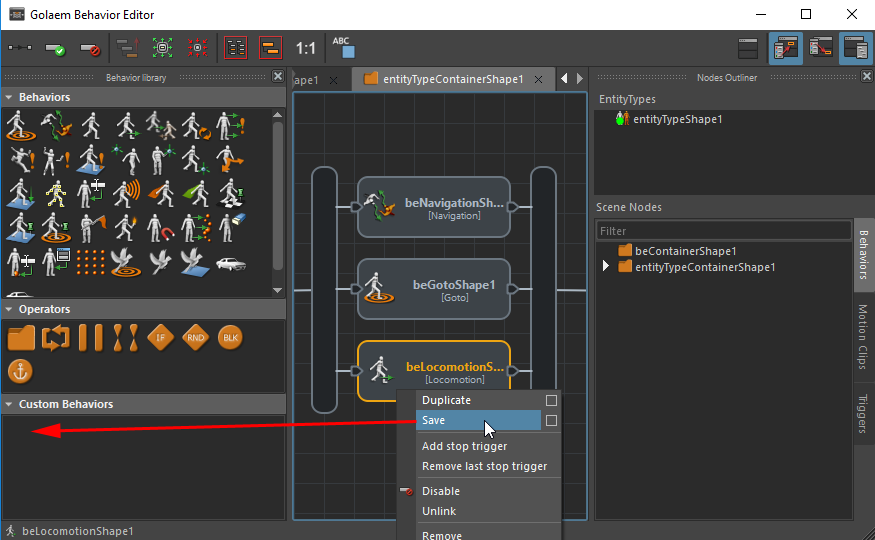
Task: Switch to the entityTypeContainerShape1 tab
Action: pos(453,80)
